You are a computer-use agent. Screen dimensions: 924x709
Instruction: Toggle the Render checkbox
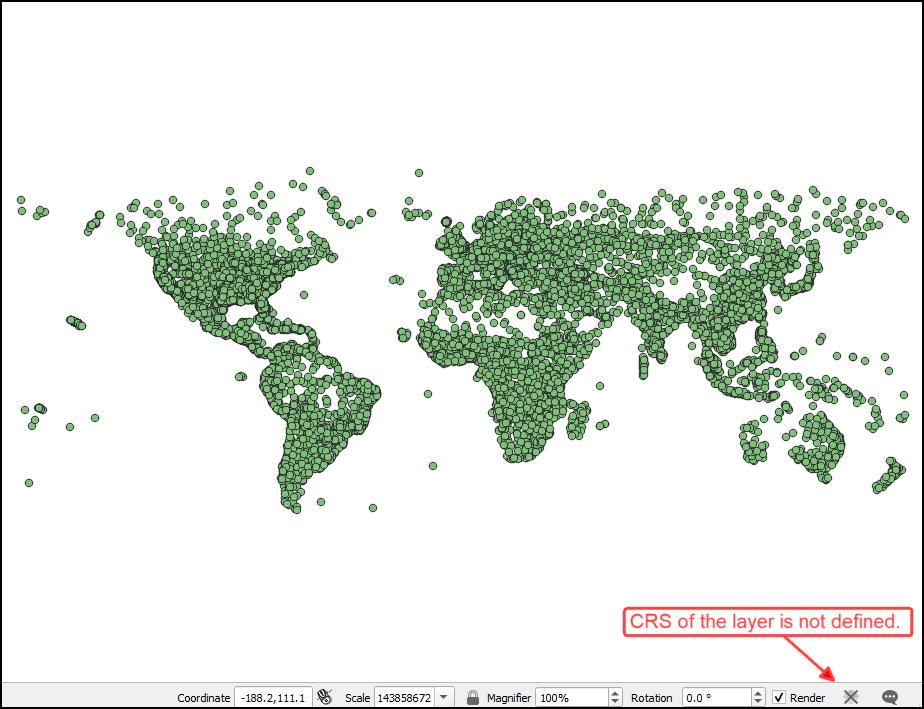click(x=779, y=697)
